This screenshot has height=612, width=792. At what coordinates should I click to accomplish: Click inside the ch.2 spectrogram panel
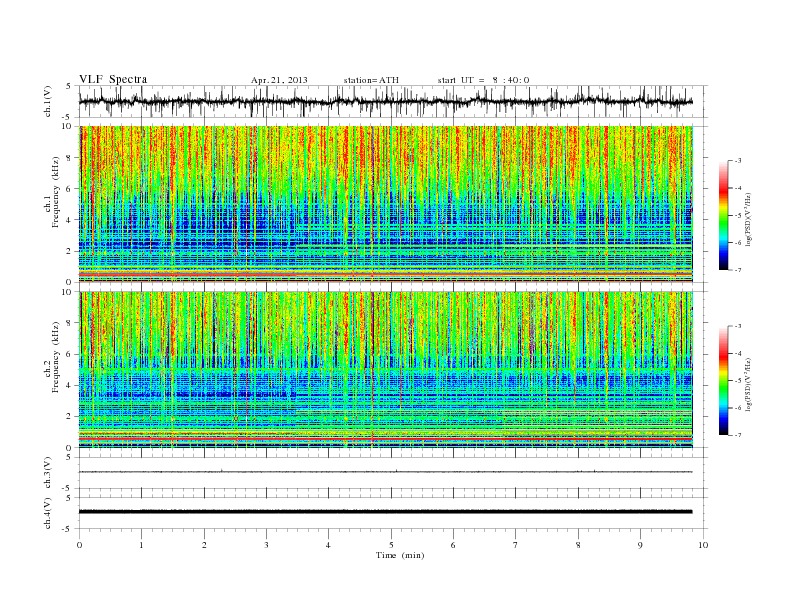[386, 370]
